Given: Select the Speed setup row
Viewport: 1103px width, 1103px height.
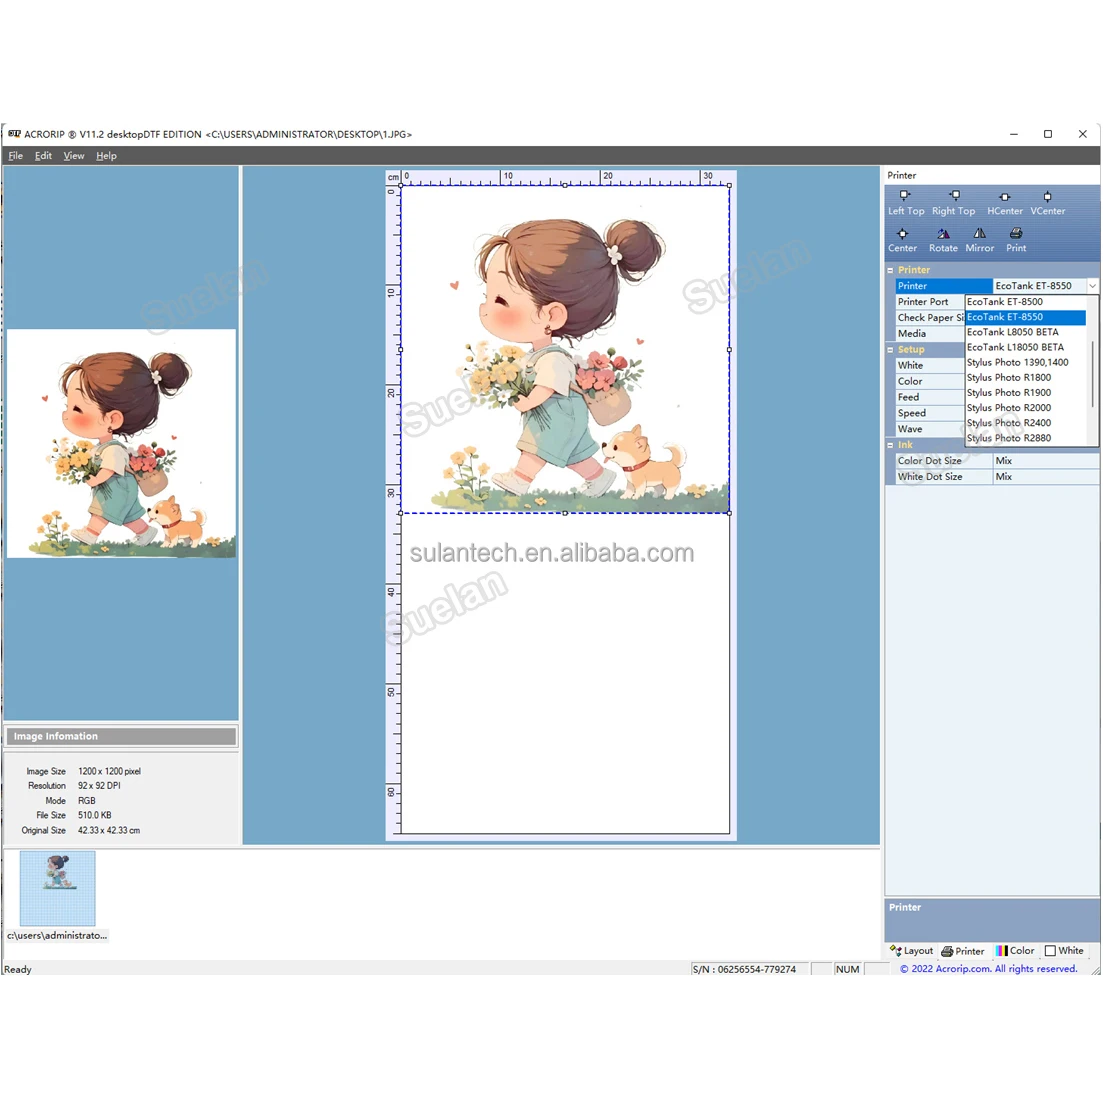Looking at the screenshot, I should pos(929,413).
